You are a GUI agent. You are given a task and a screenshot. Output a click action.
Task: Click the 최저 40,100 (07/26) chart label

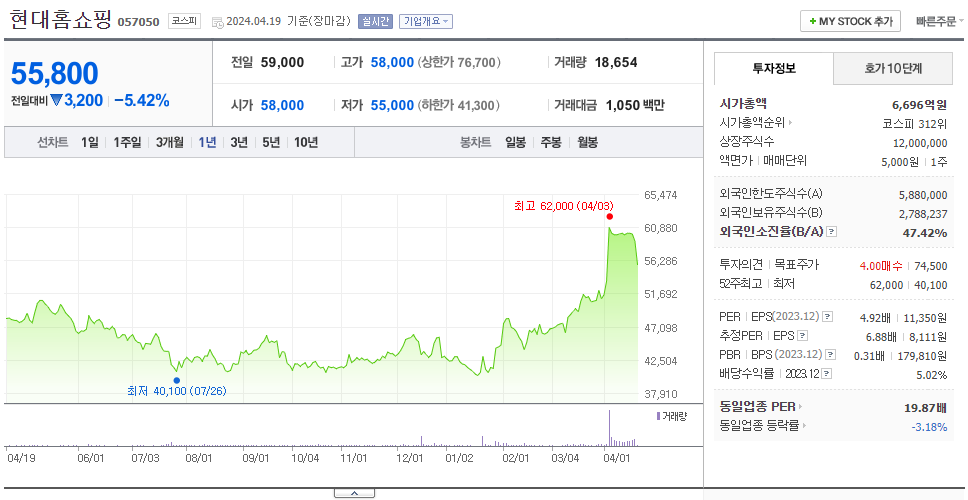tap(177, 391)
